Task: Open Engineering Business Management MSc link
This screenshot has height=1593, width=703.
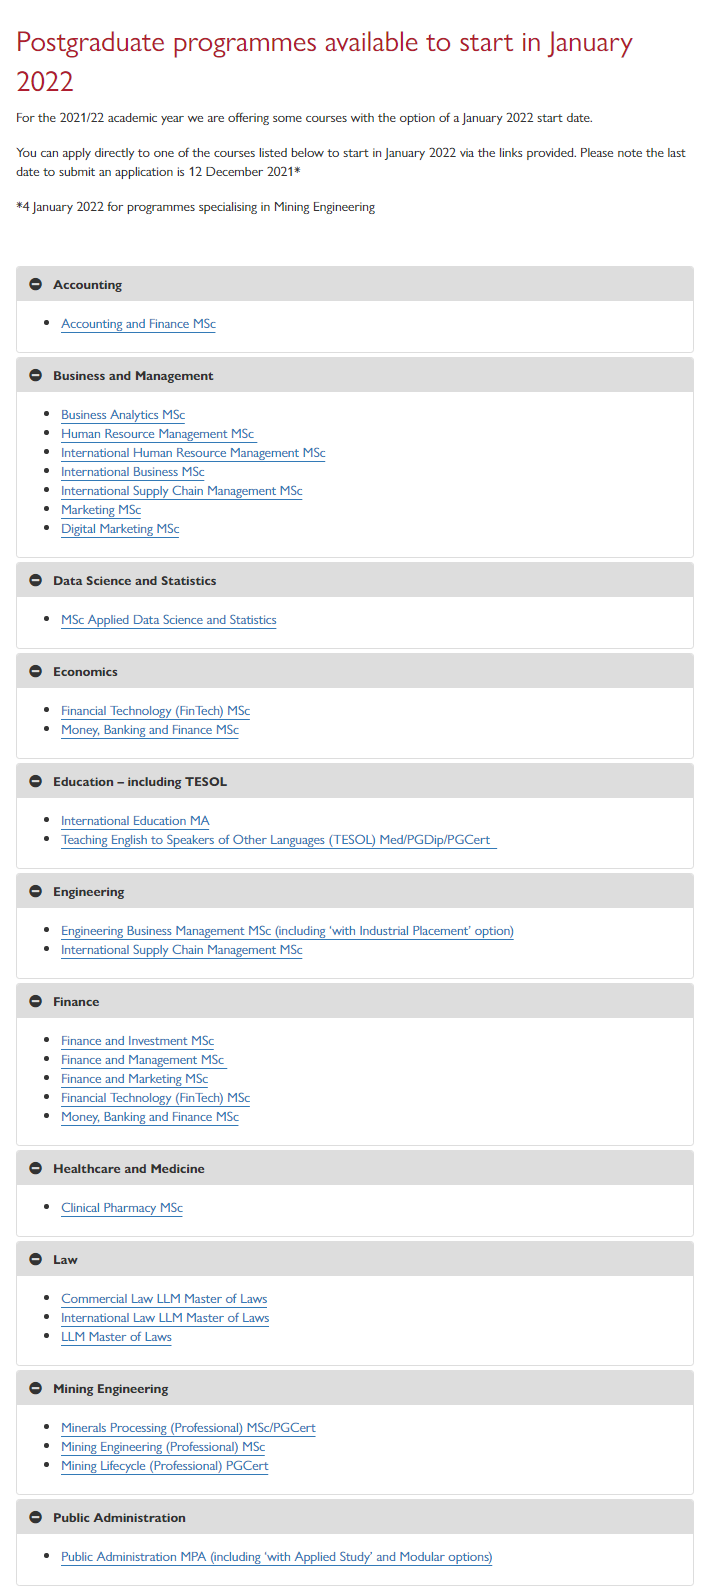Action: [x=287, y=931]
